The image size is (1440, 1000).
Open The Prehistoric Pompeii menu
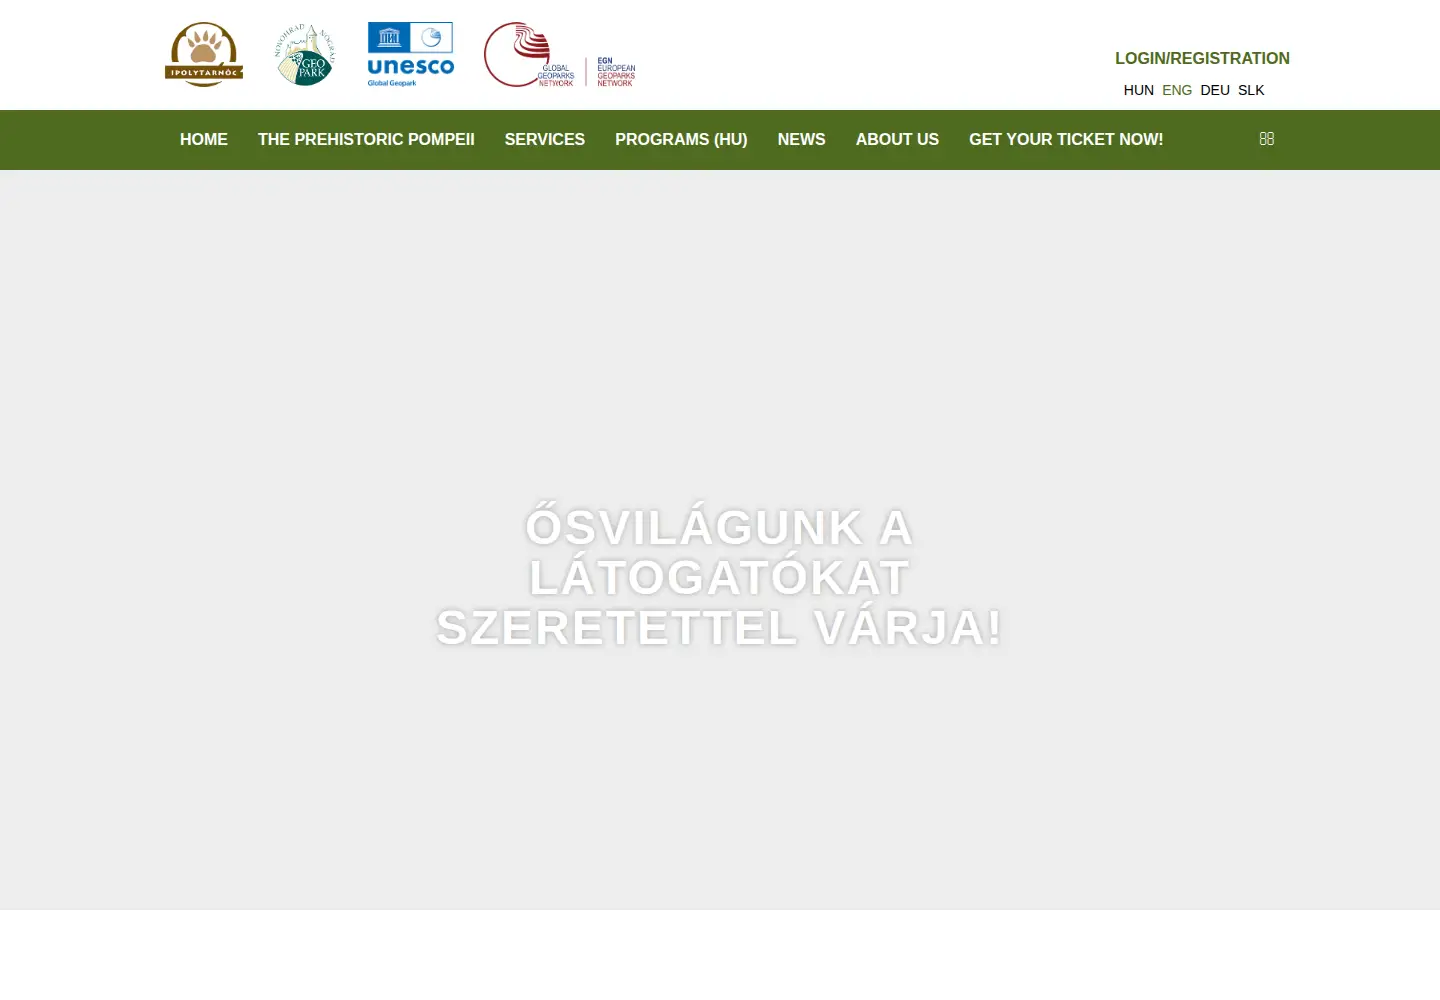366,140
